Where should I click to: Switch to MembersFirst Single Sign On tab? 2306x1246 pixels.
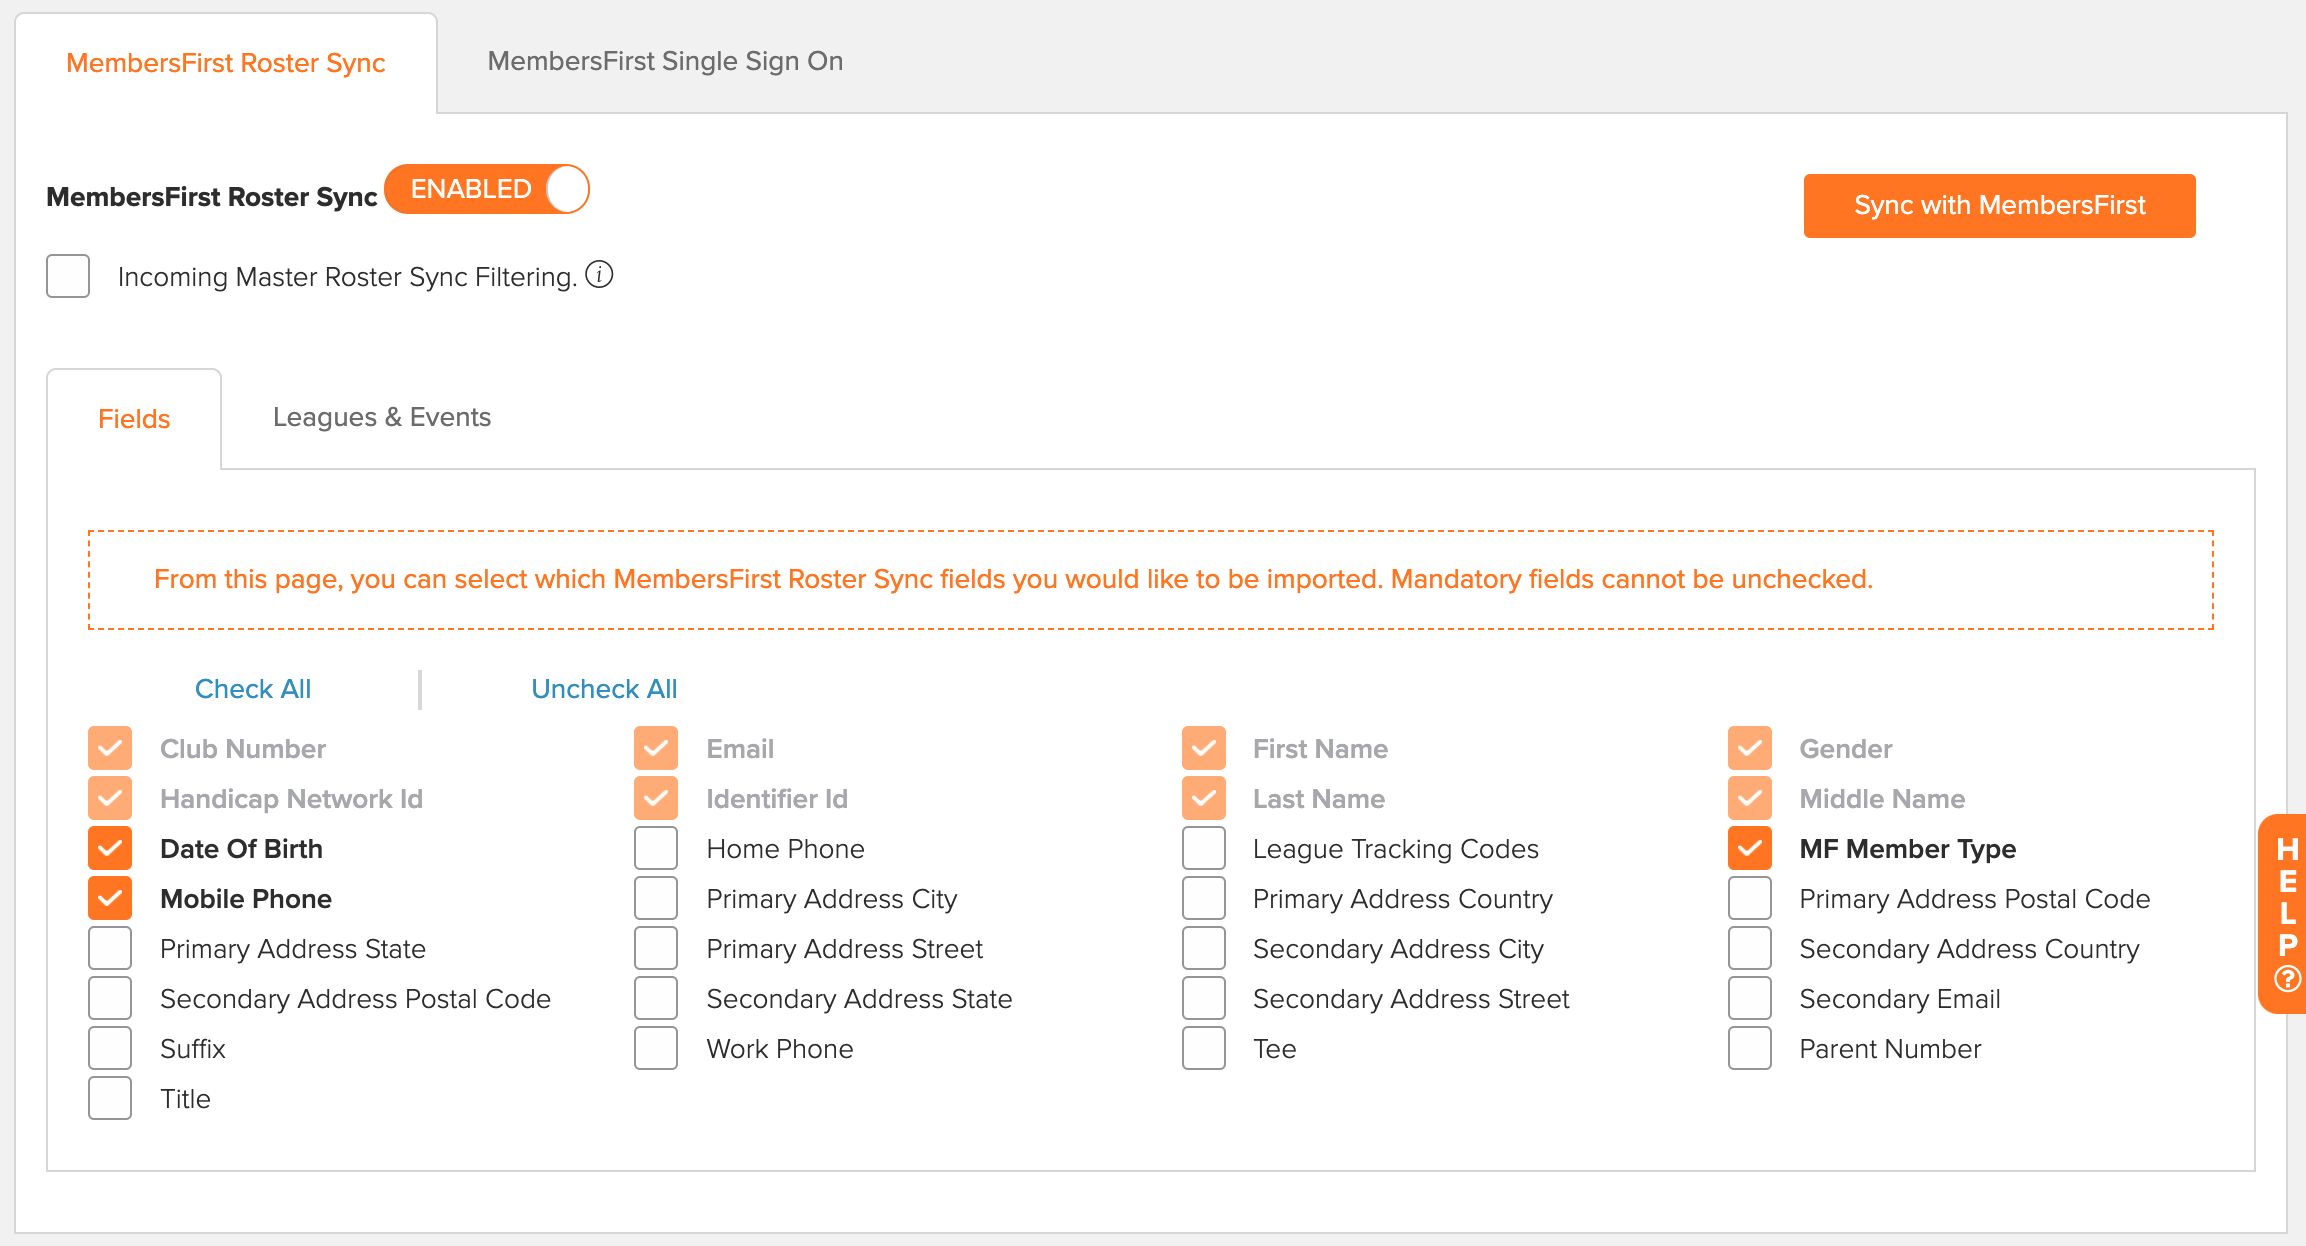tap(665, 61)
